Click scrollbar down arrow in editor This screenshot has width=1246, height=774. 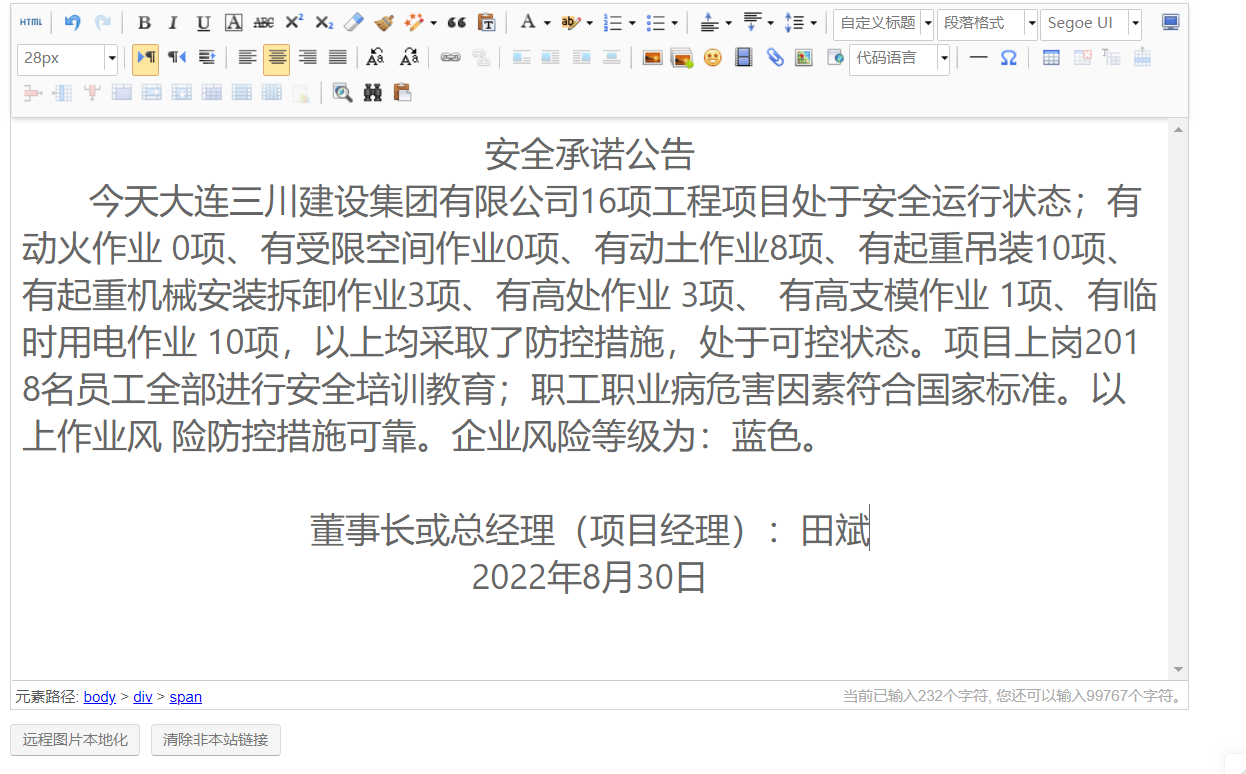point(1178,669)
